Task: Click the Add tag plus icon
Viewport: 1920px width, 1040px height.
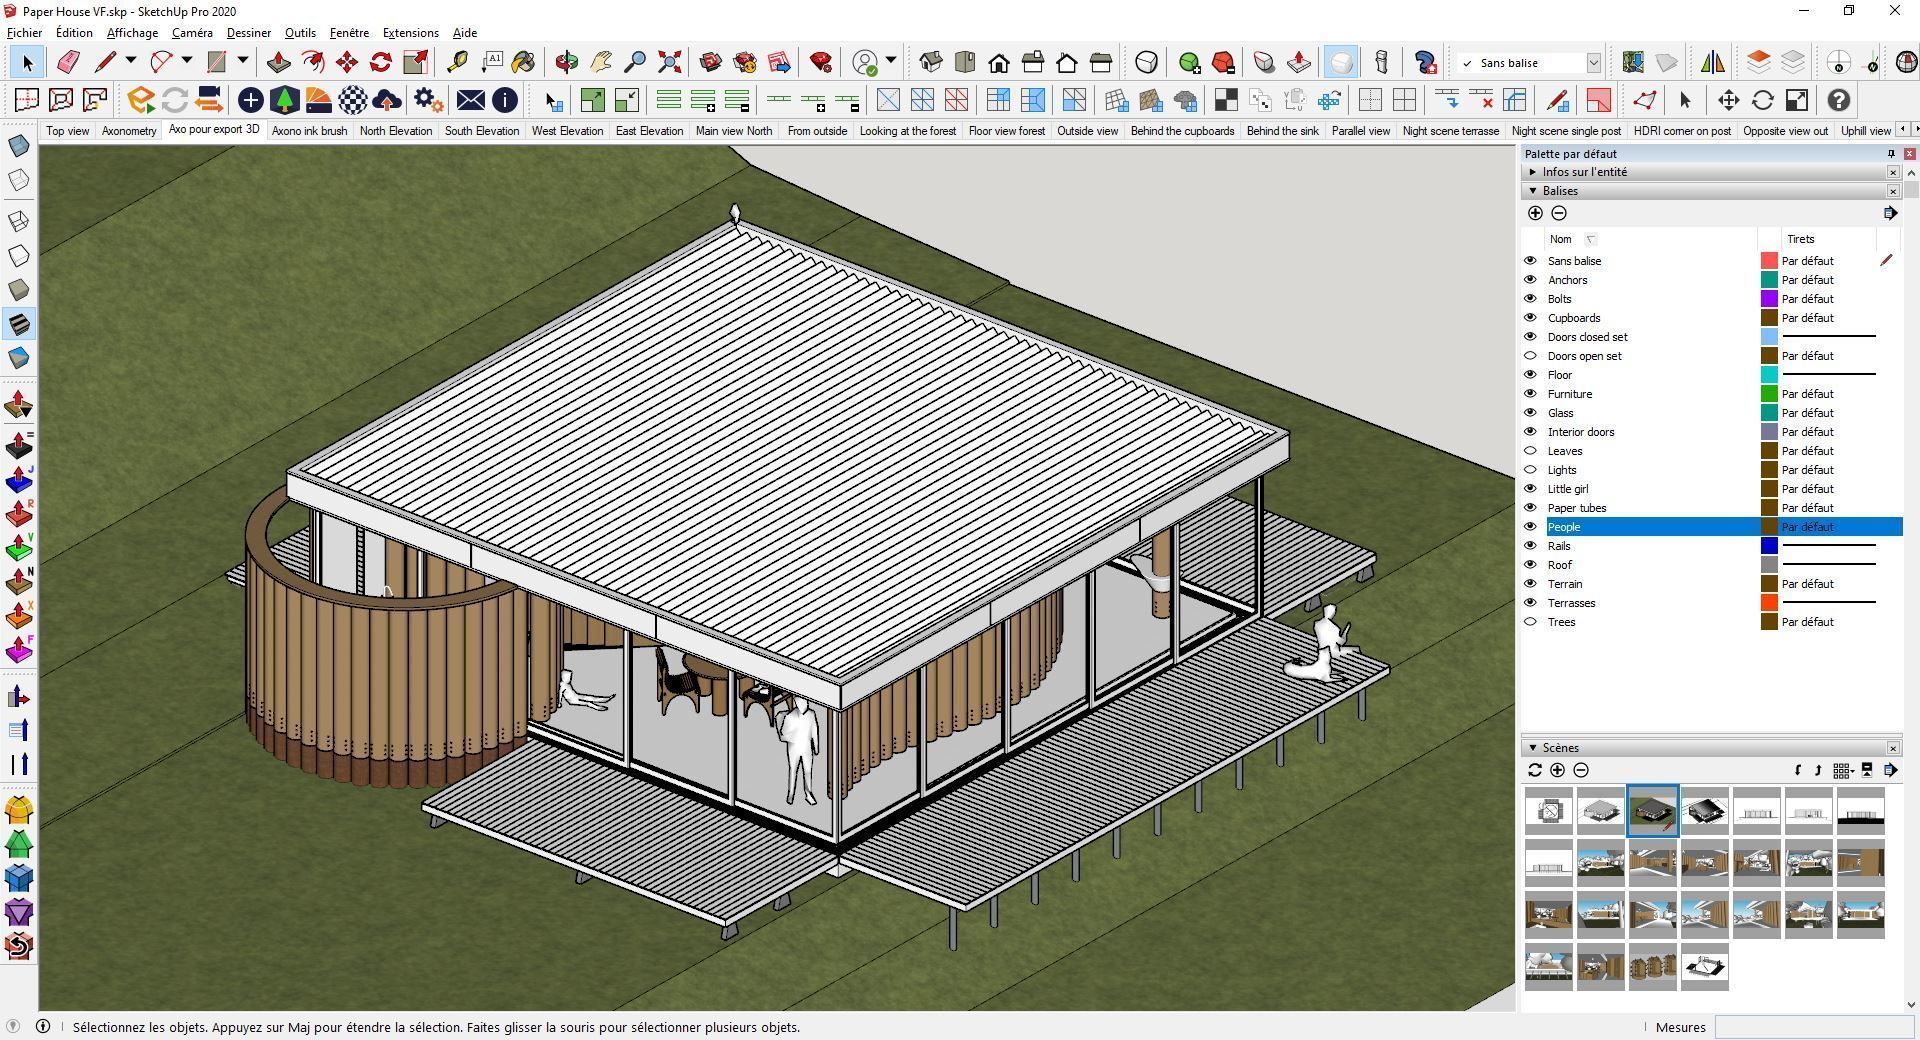Action: pos(1535,213)
